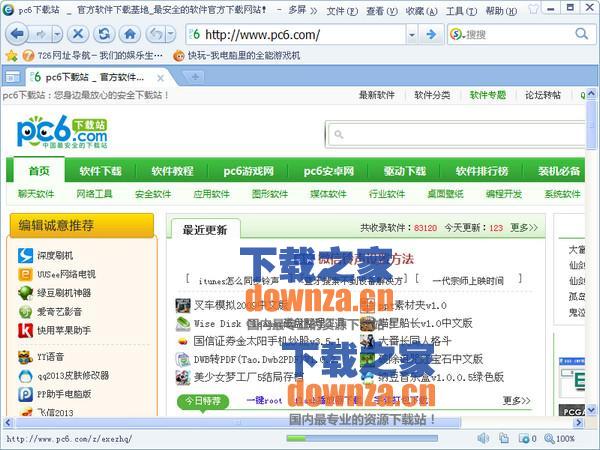Close the pc6下载站 tab
Viewport: 600px width, 450px height.
pos(161,78)
